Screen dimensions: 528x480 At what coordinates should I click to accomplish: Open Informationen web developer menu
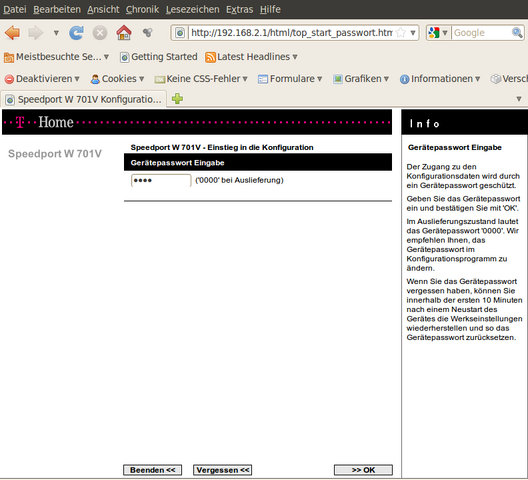440,79
